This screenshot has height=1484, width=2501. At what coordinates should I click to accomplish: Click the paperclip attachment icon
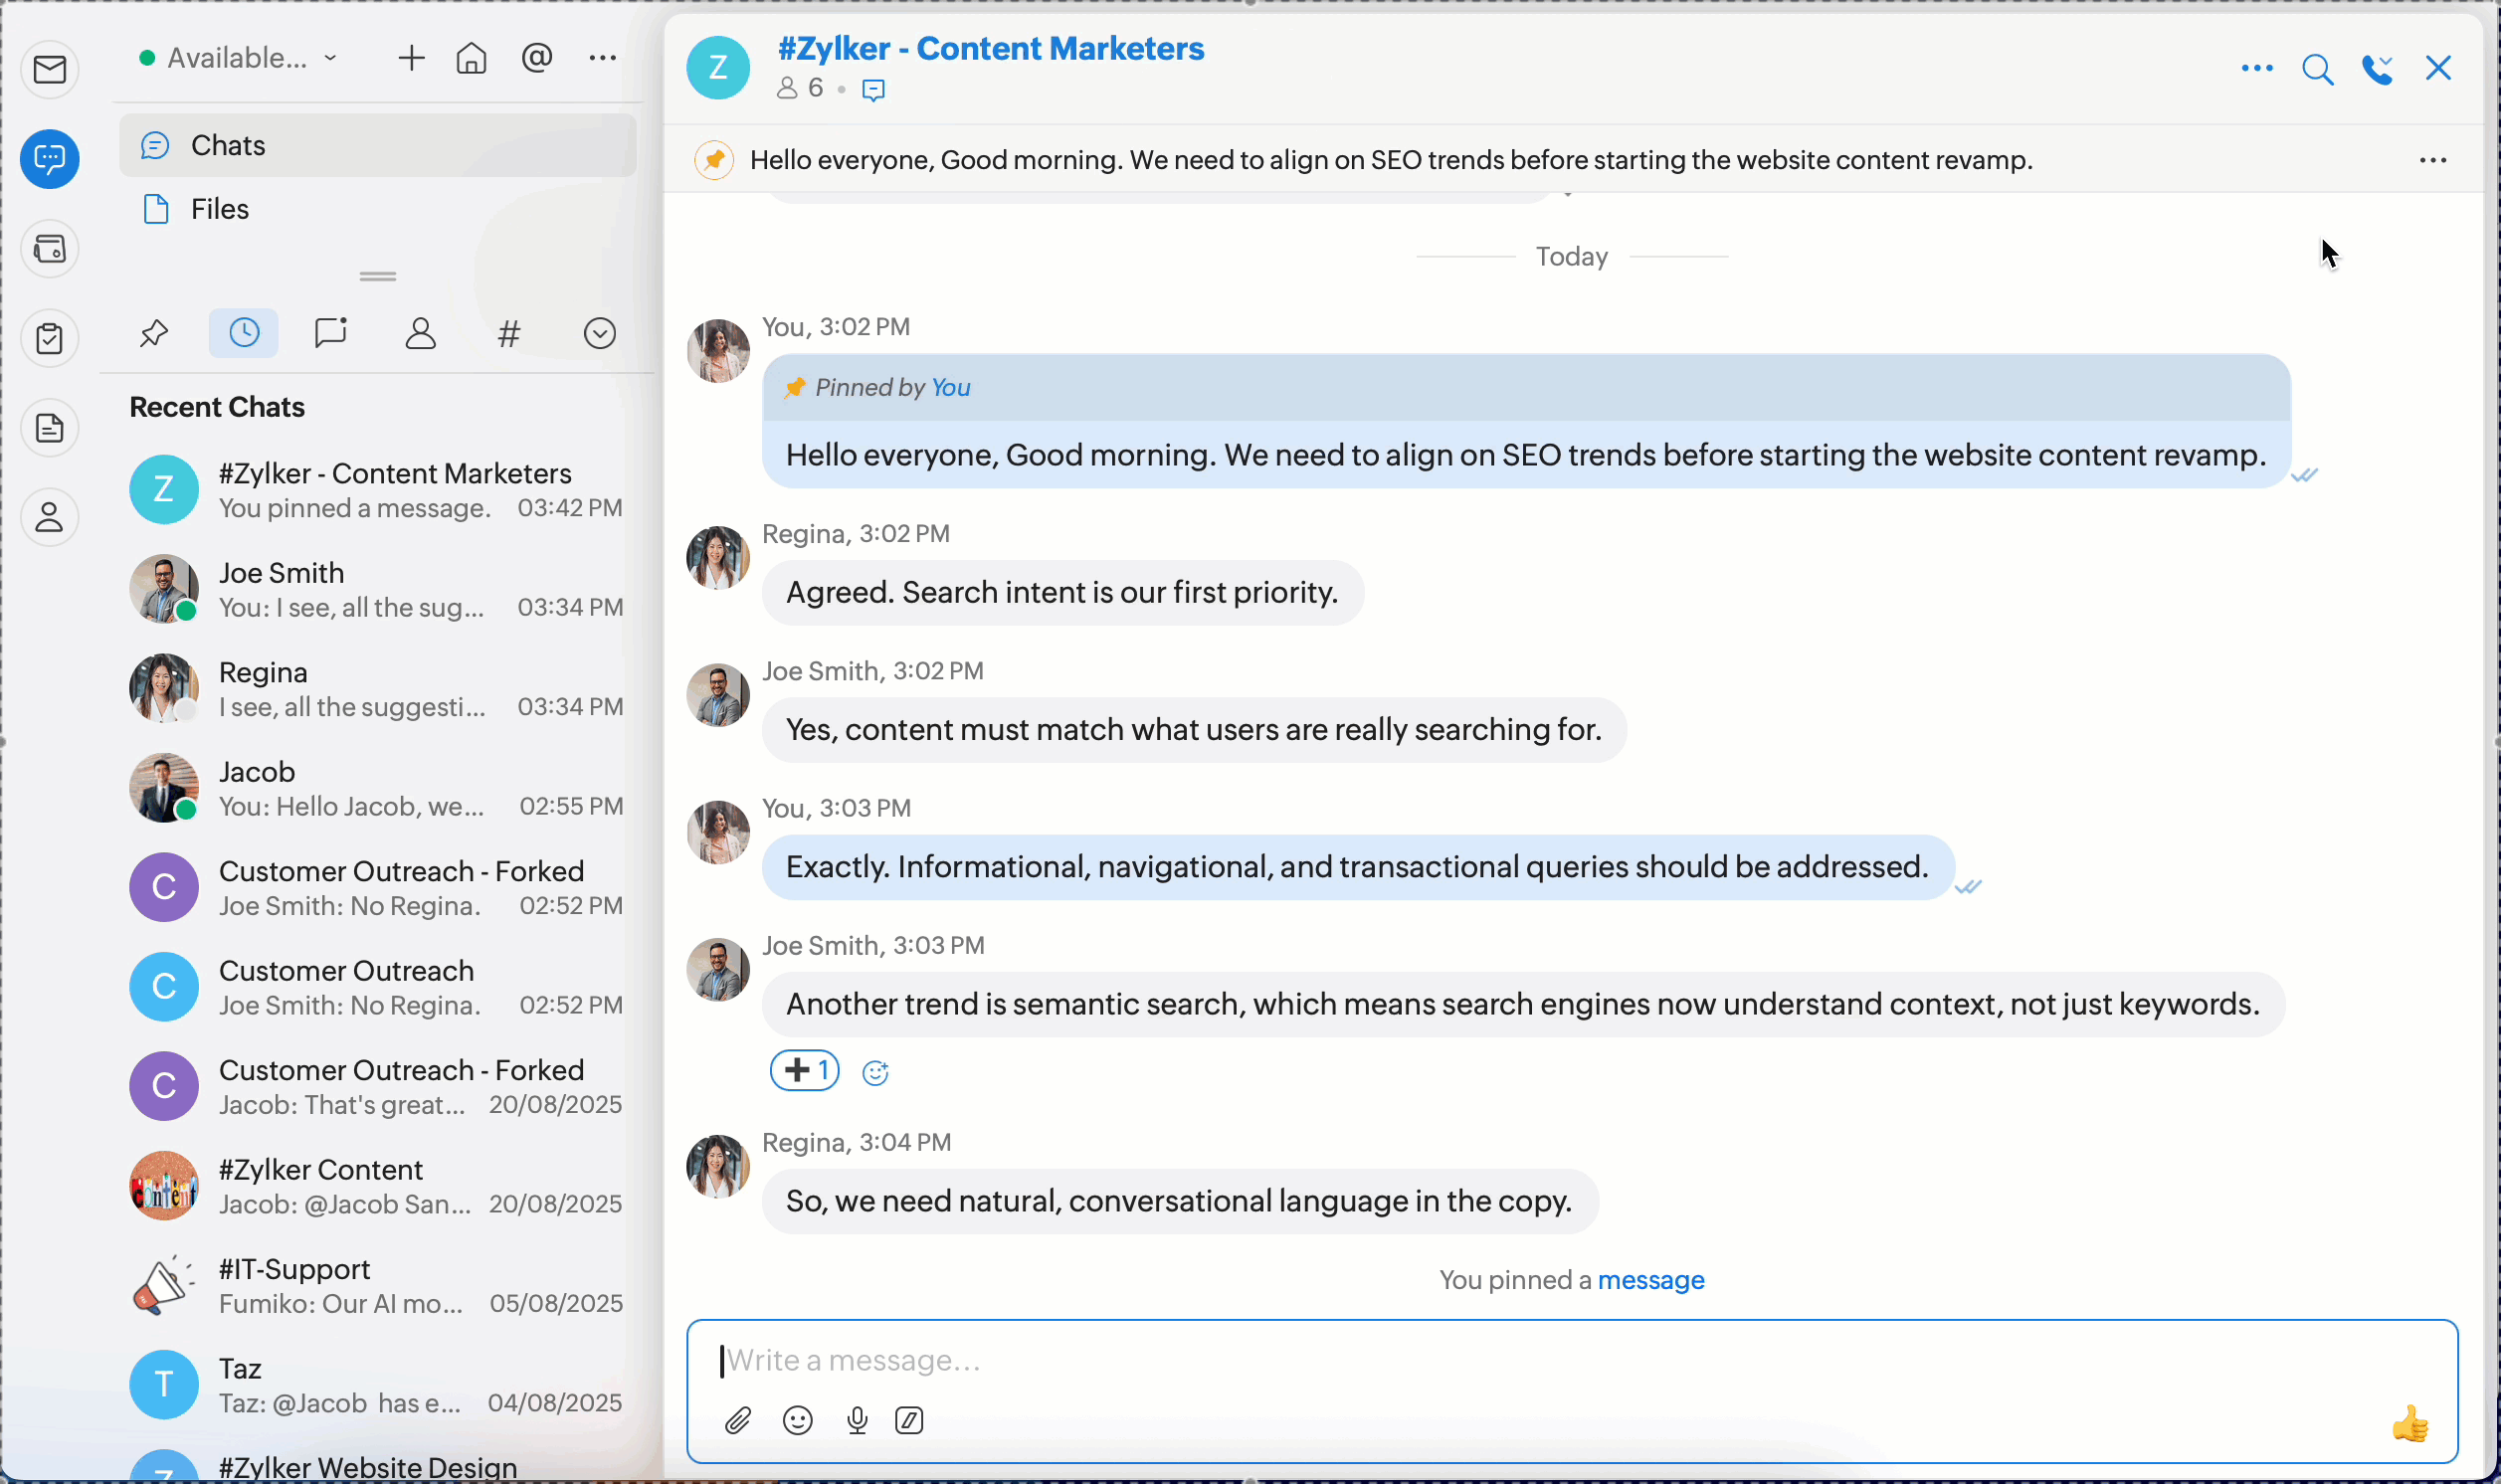pyautogui.click(x=738, y=1420)
